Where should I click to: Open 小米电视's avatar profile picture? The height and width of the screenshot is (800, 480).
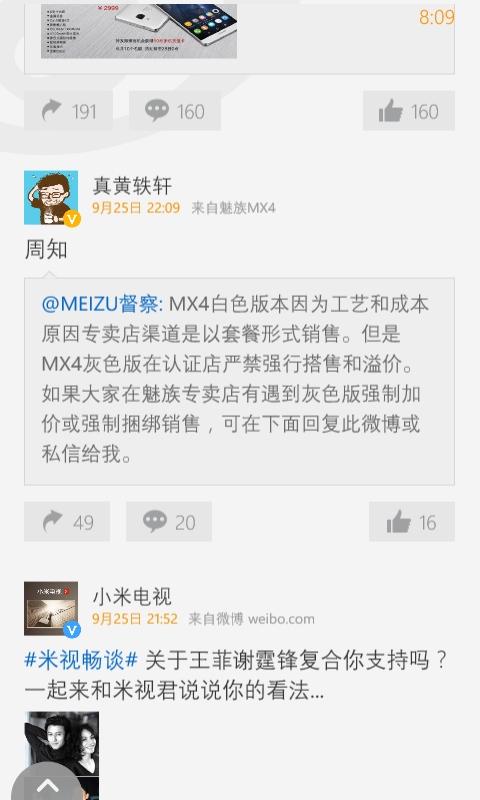coord(51,608)
